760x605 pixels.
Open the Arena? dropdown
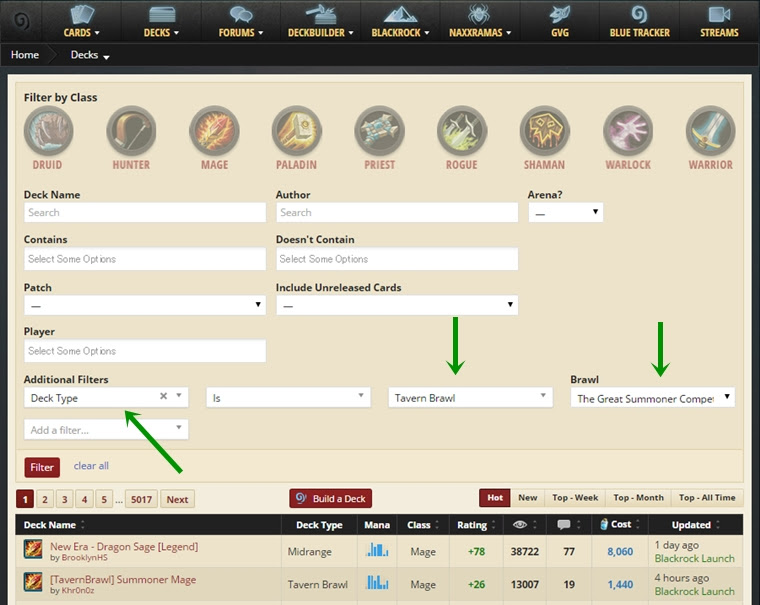tap(566, 212)
